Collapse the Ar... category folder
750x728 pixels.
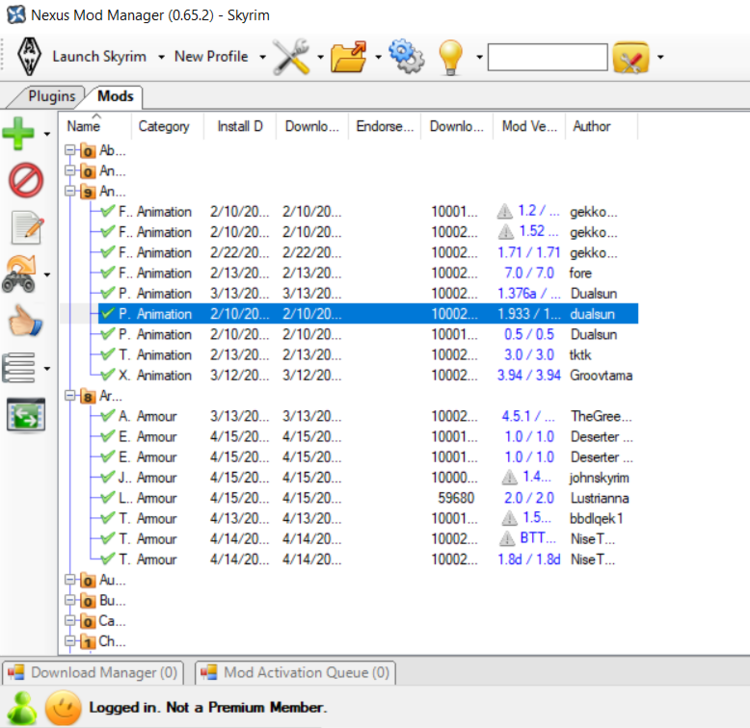click(70, 396)
